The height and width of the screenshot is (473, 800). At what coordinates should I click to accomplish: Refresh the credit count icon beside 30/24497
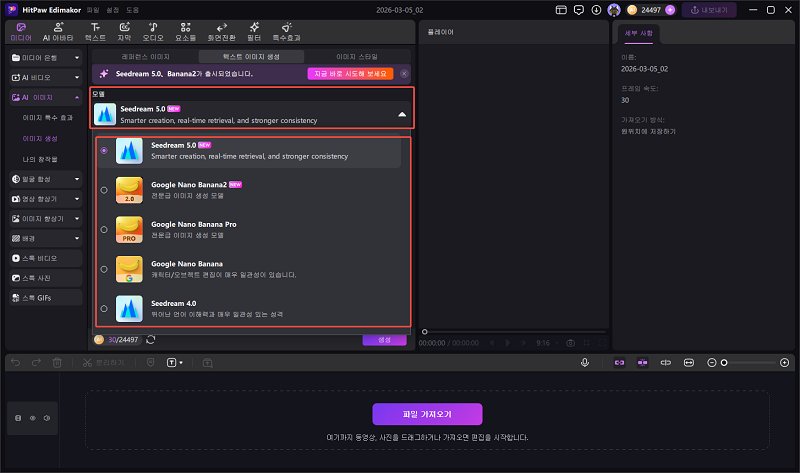click(151, 340)
